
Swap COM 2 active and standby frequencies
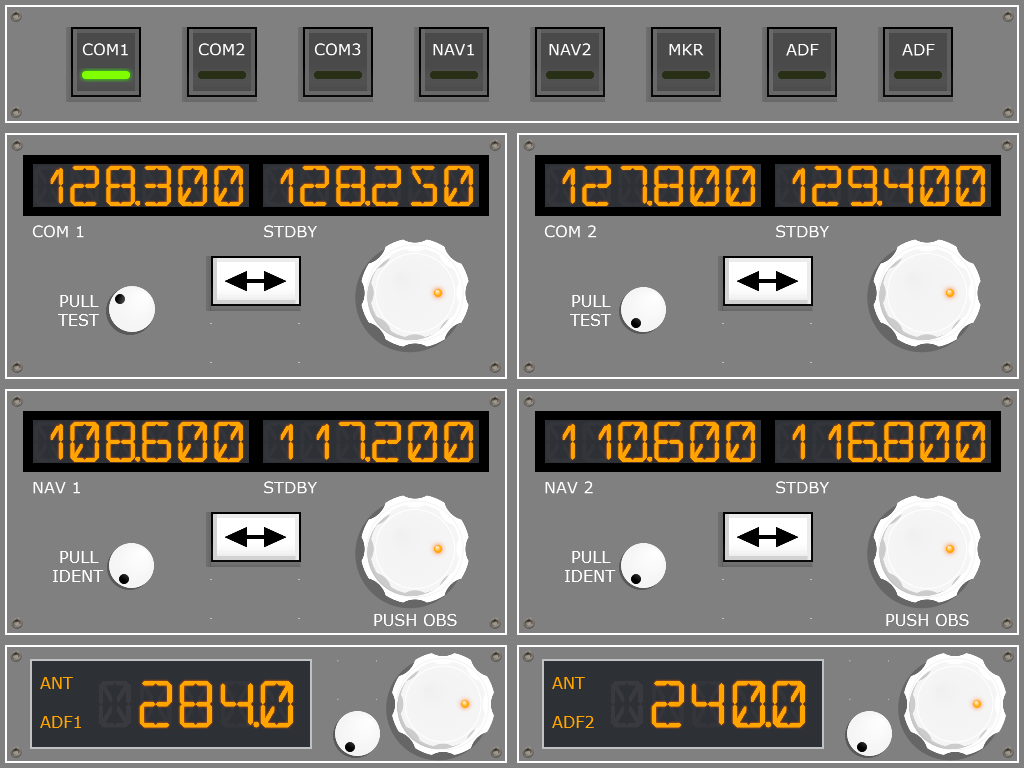click(x=768, y=281)
